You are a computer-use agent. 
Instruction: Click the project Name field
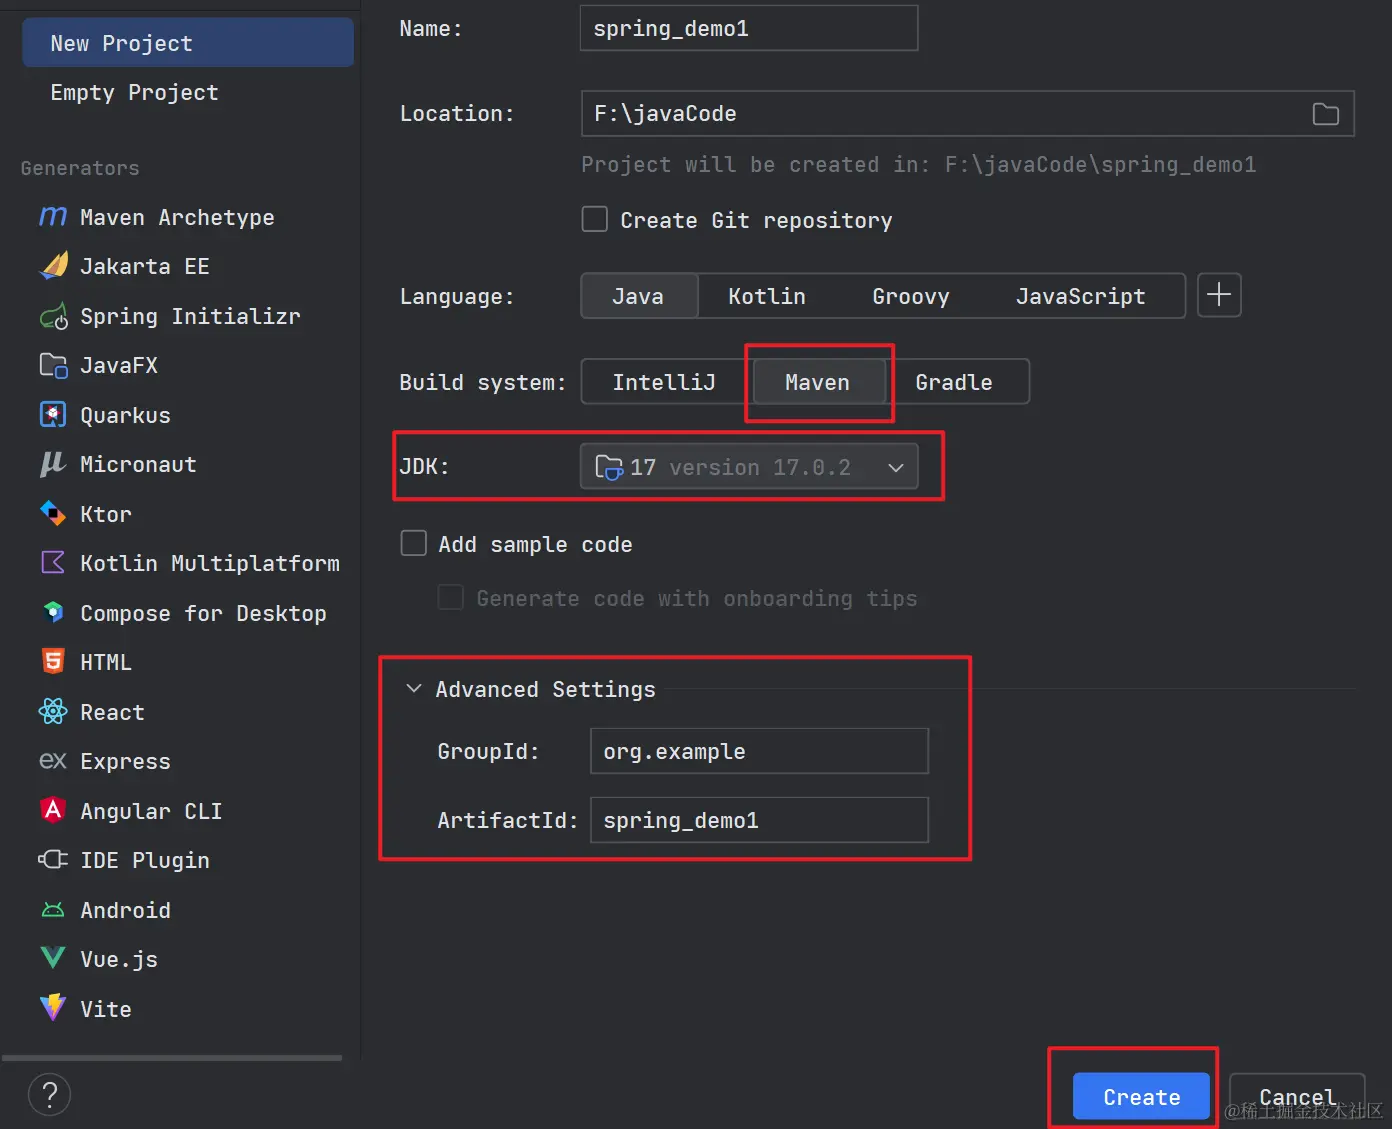[x=749, y=28]
